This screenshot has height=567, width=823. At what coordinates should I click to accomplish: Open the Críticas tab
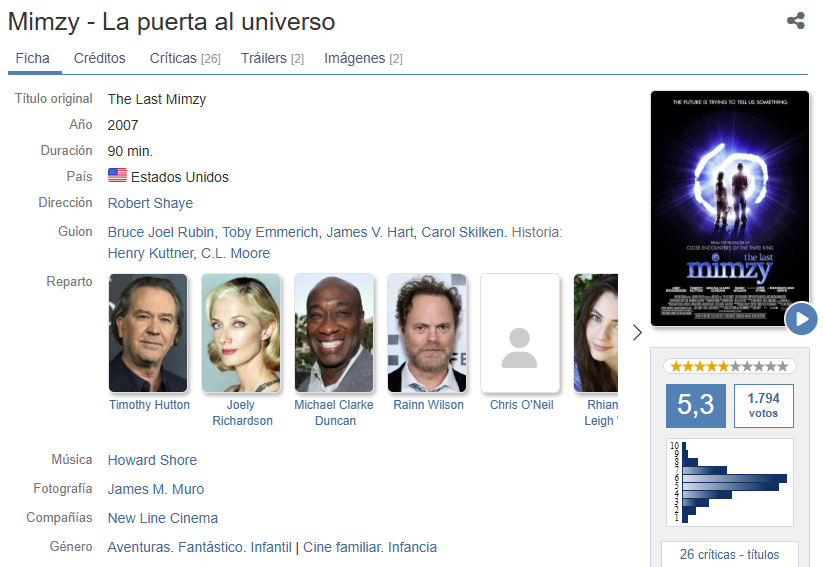click(185, 58)
